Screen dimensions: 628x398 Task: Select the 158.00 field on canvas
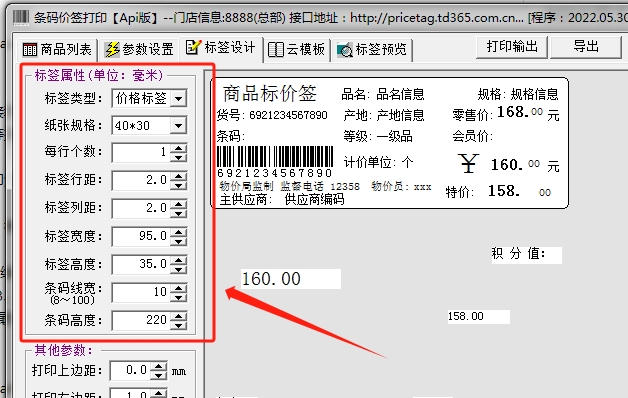pos(479,316)
